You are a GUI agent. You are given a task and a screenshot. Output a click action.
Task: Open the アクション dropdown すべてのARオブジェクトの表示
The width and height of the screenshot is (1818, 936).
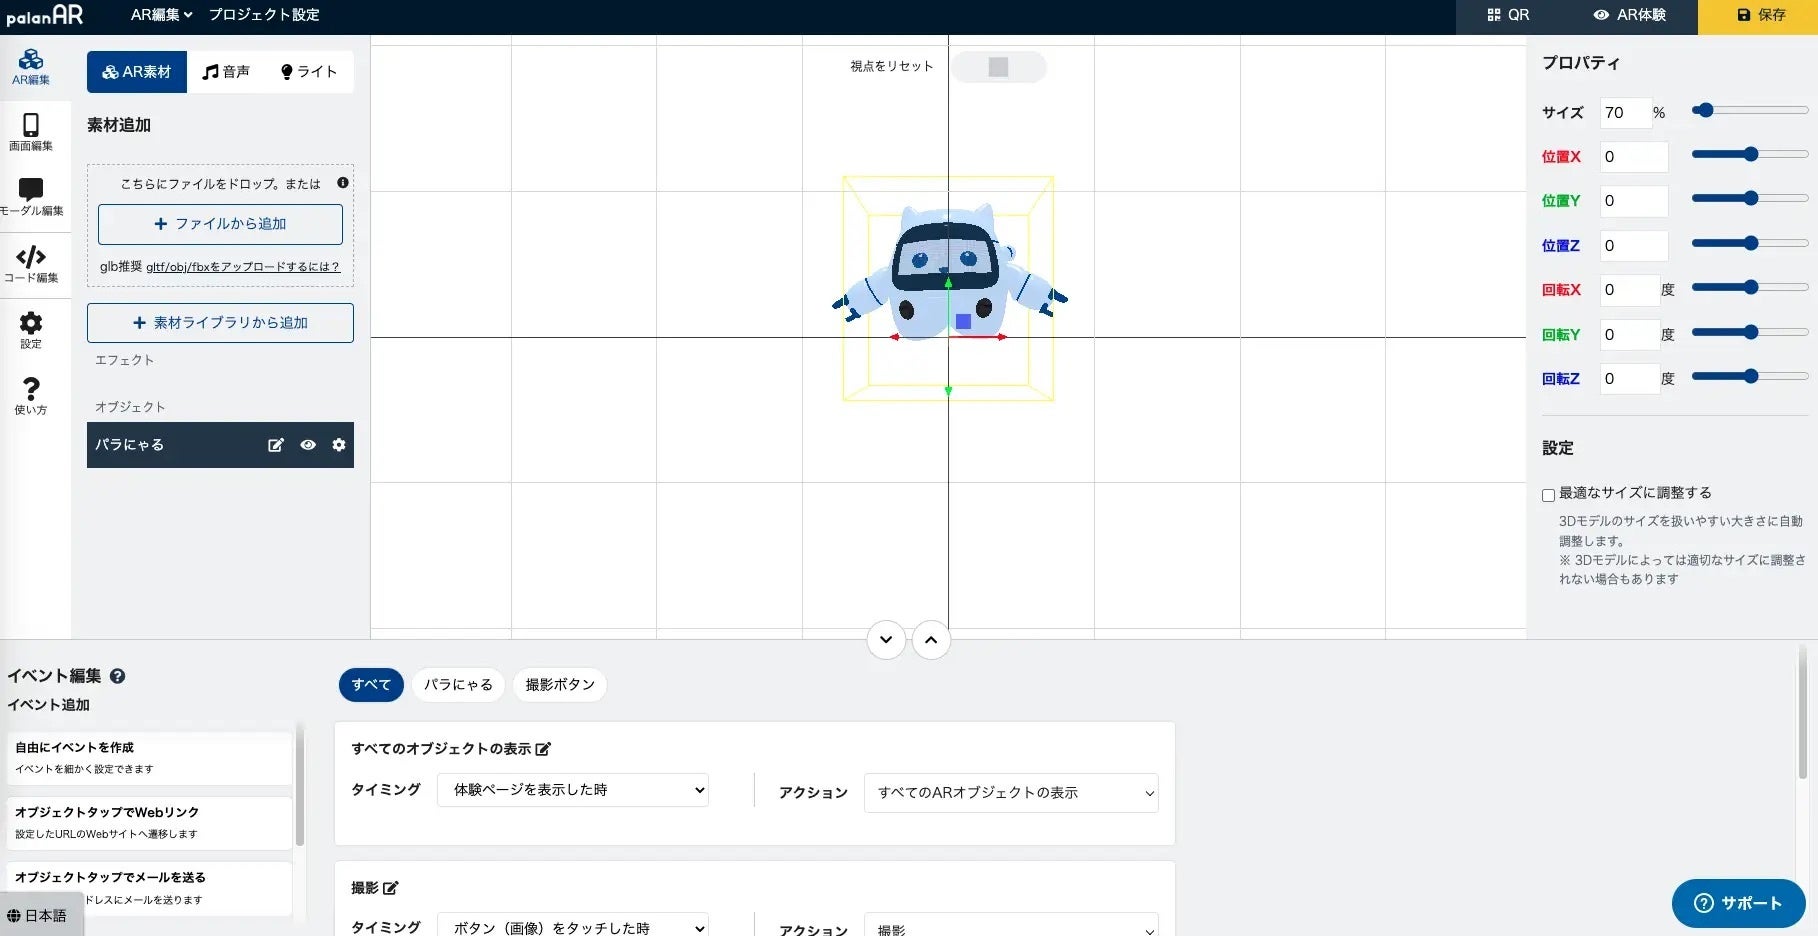click(x=1011, y=793)
